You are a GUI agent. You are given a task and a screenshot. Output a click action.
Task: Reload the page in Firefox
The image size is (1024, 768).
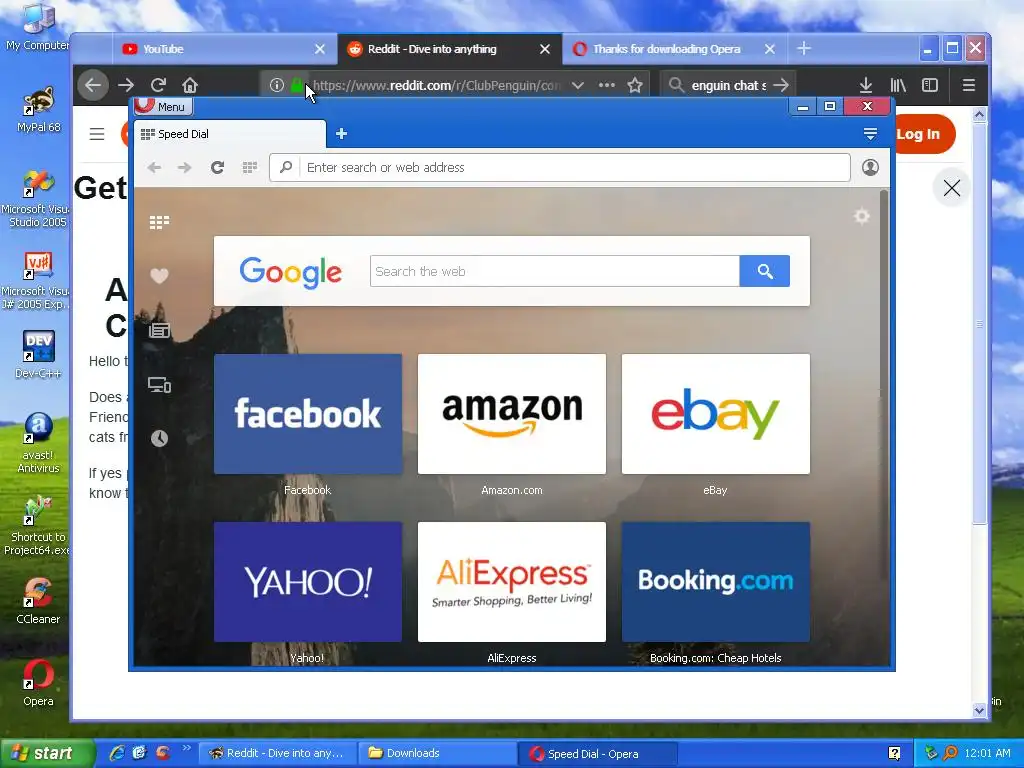click(158, 85)
